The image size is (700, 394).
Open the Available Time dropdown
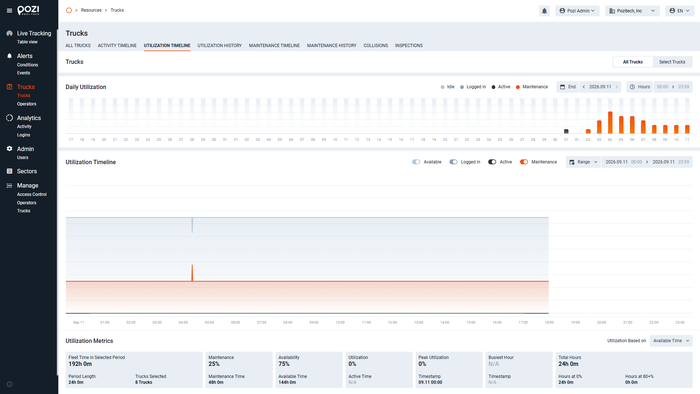[671, 341]
